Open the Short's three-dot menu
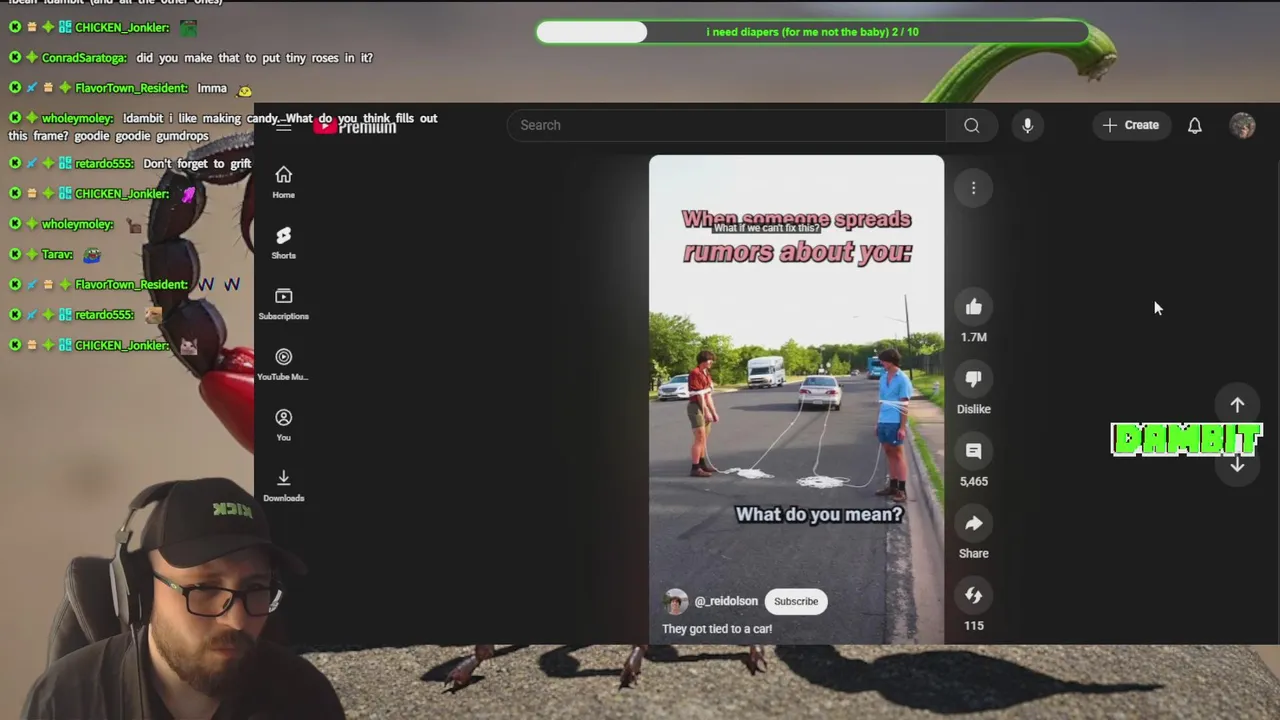1280x720 pixels. pyautogui.click(x=973, y=188)
